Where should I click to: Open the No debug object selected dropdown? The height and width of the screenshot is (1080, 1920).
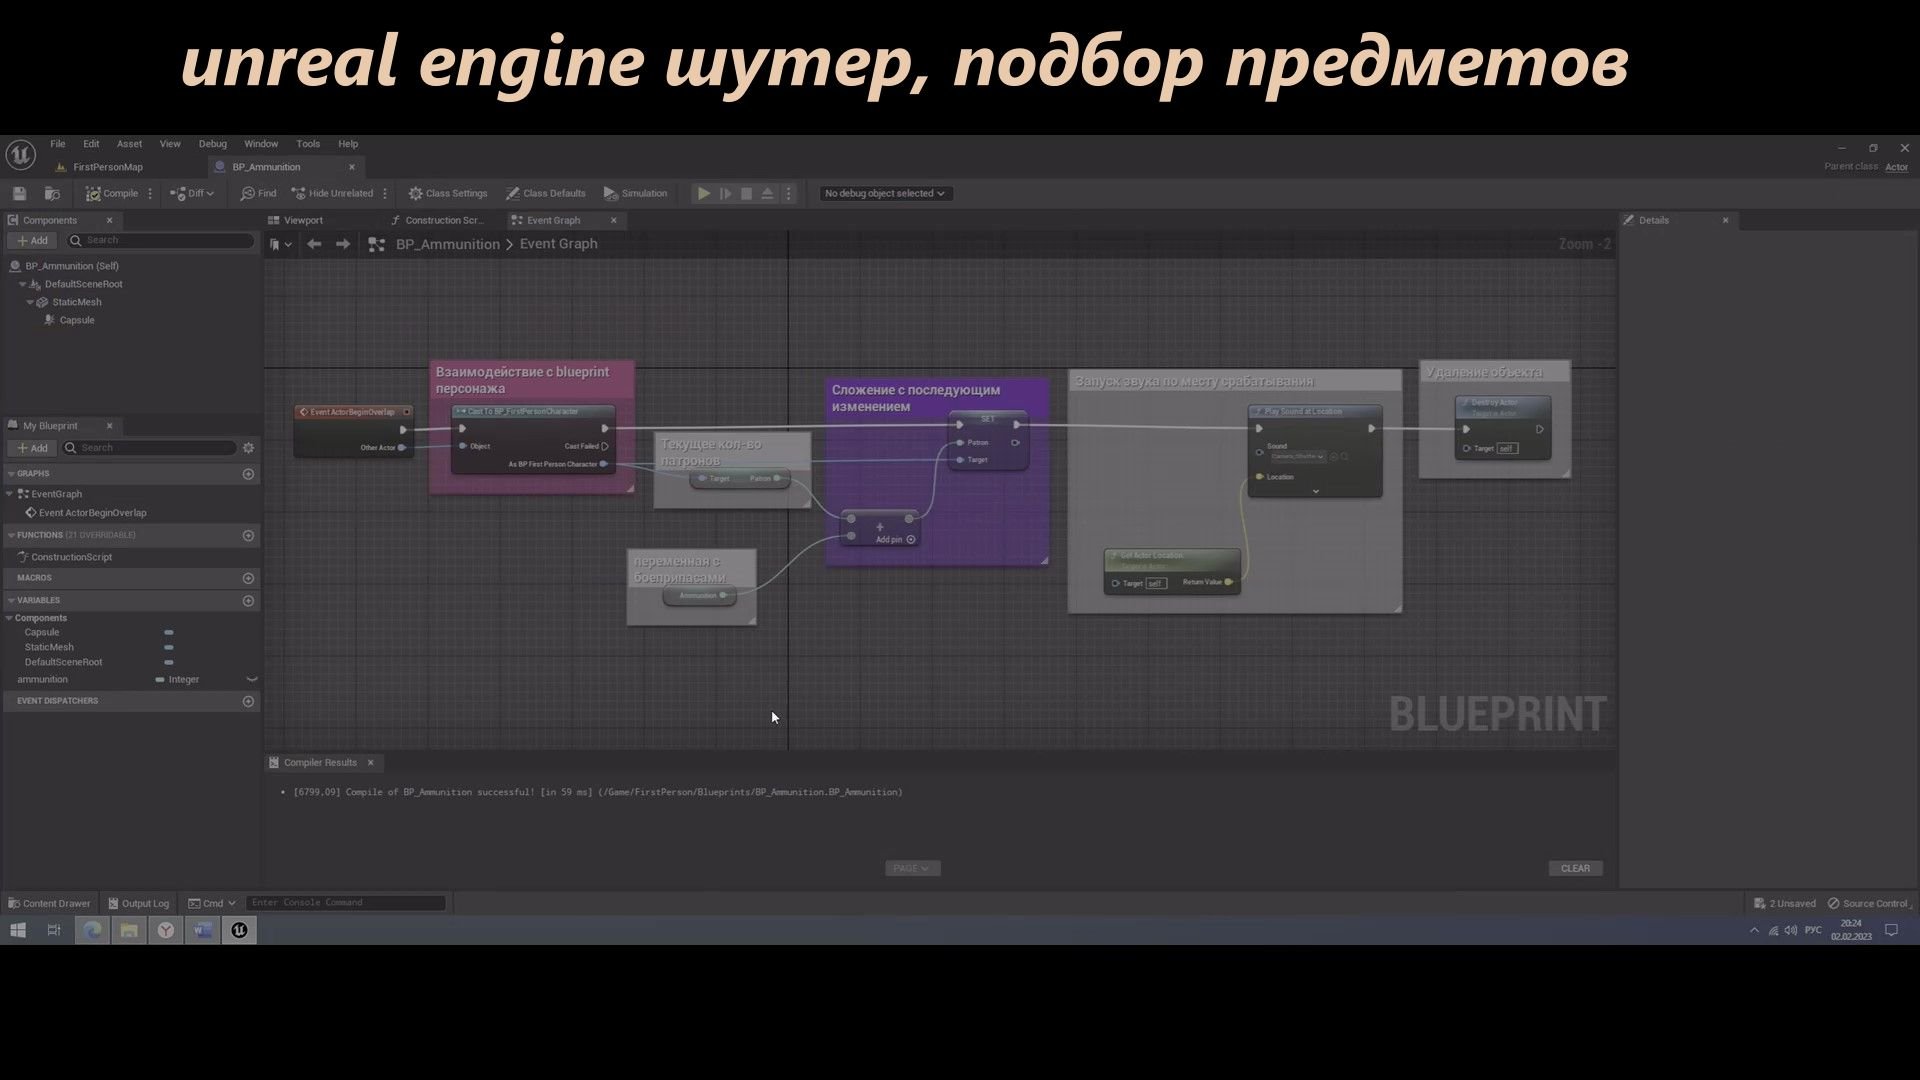point(884,193)
